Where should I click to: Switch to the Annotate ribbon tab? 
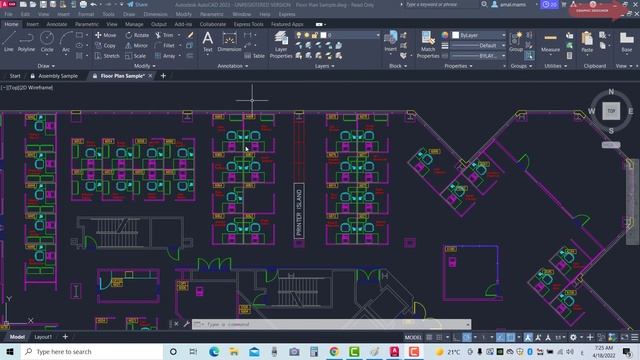(x=56, y=24)
